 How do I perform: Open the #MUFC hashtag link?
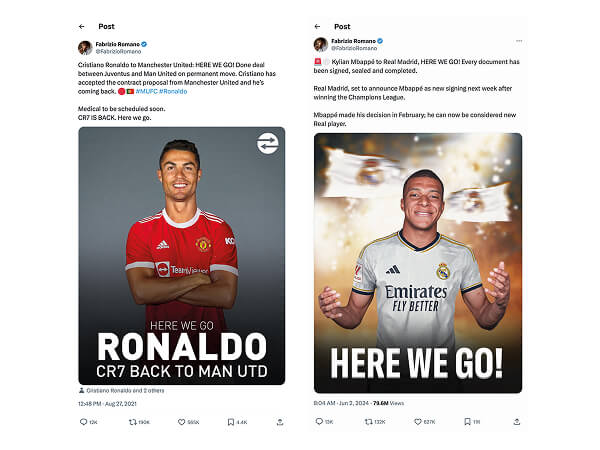tap(146, 91)
